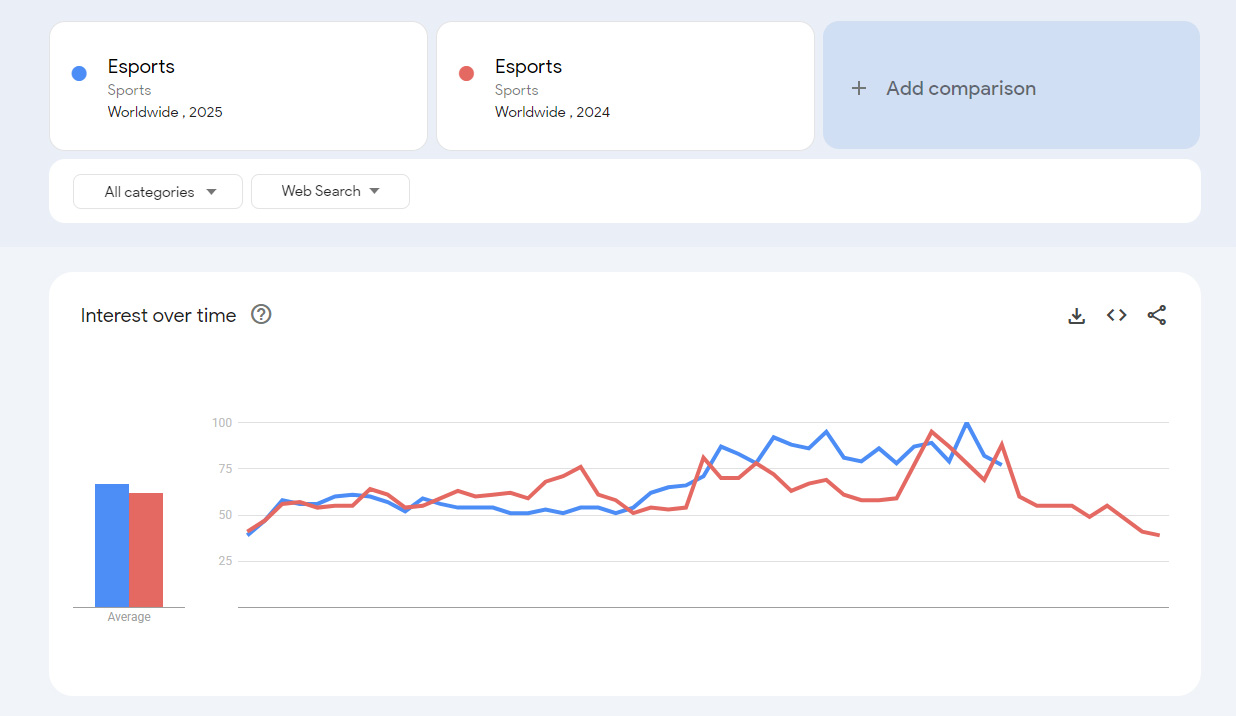1236x716 pixels.
Task: Click the Sports topic label under Esports 2025
Action: (130, 90)
